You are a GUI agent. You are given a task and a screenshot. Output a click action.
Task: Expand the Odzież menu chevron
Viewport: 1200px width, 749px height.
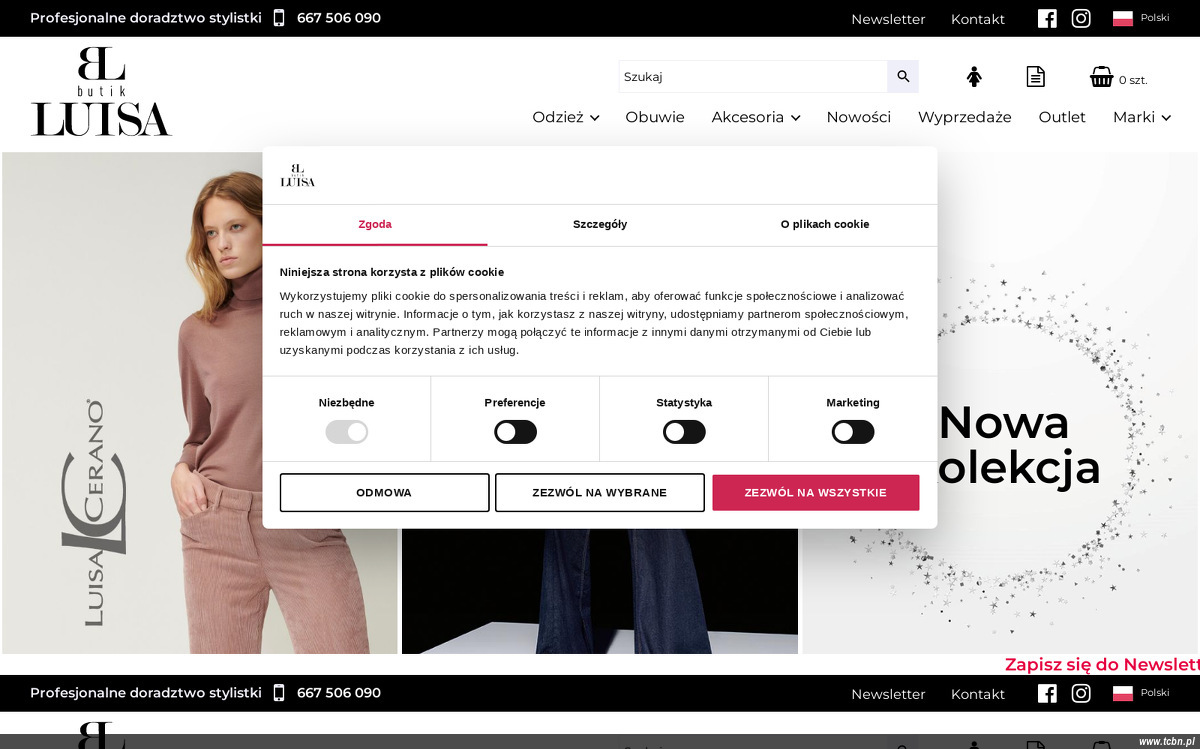(594, 118)
